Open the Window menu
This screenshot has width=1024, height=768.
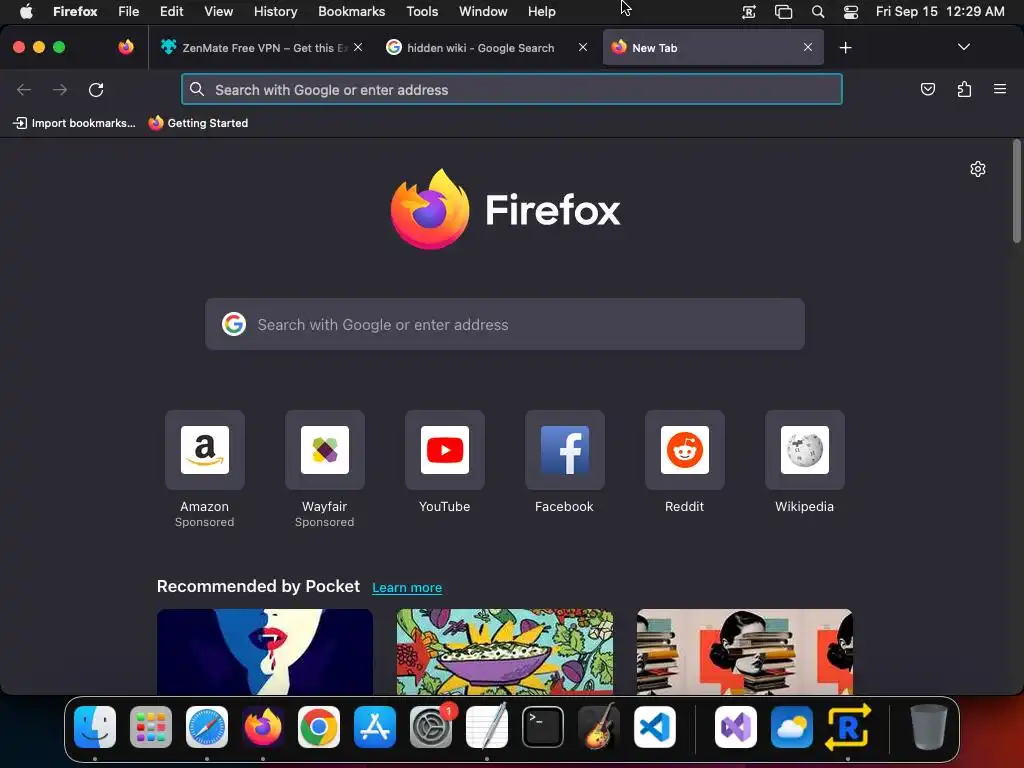pos(483,11)
